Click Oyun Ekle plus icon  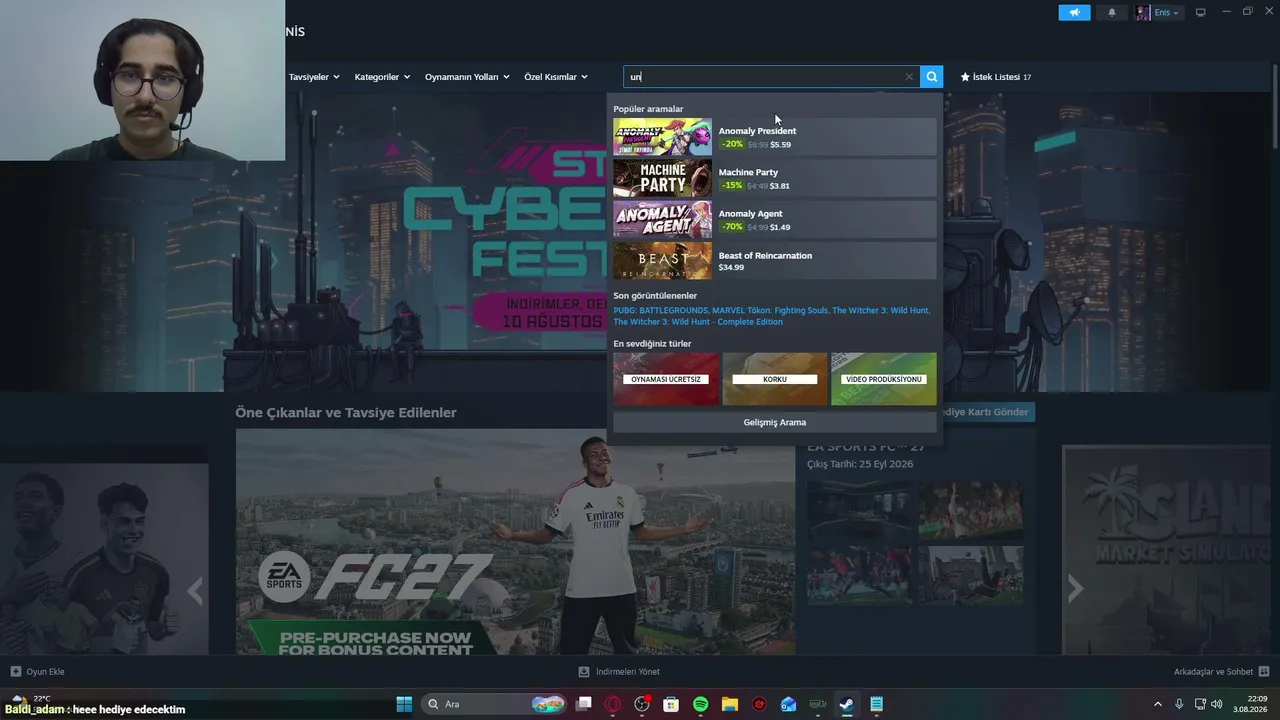click(x=15, y=672)
